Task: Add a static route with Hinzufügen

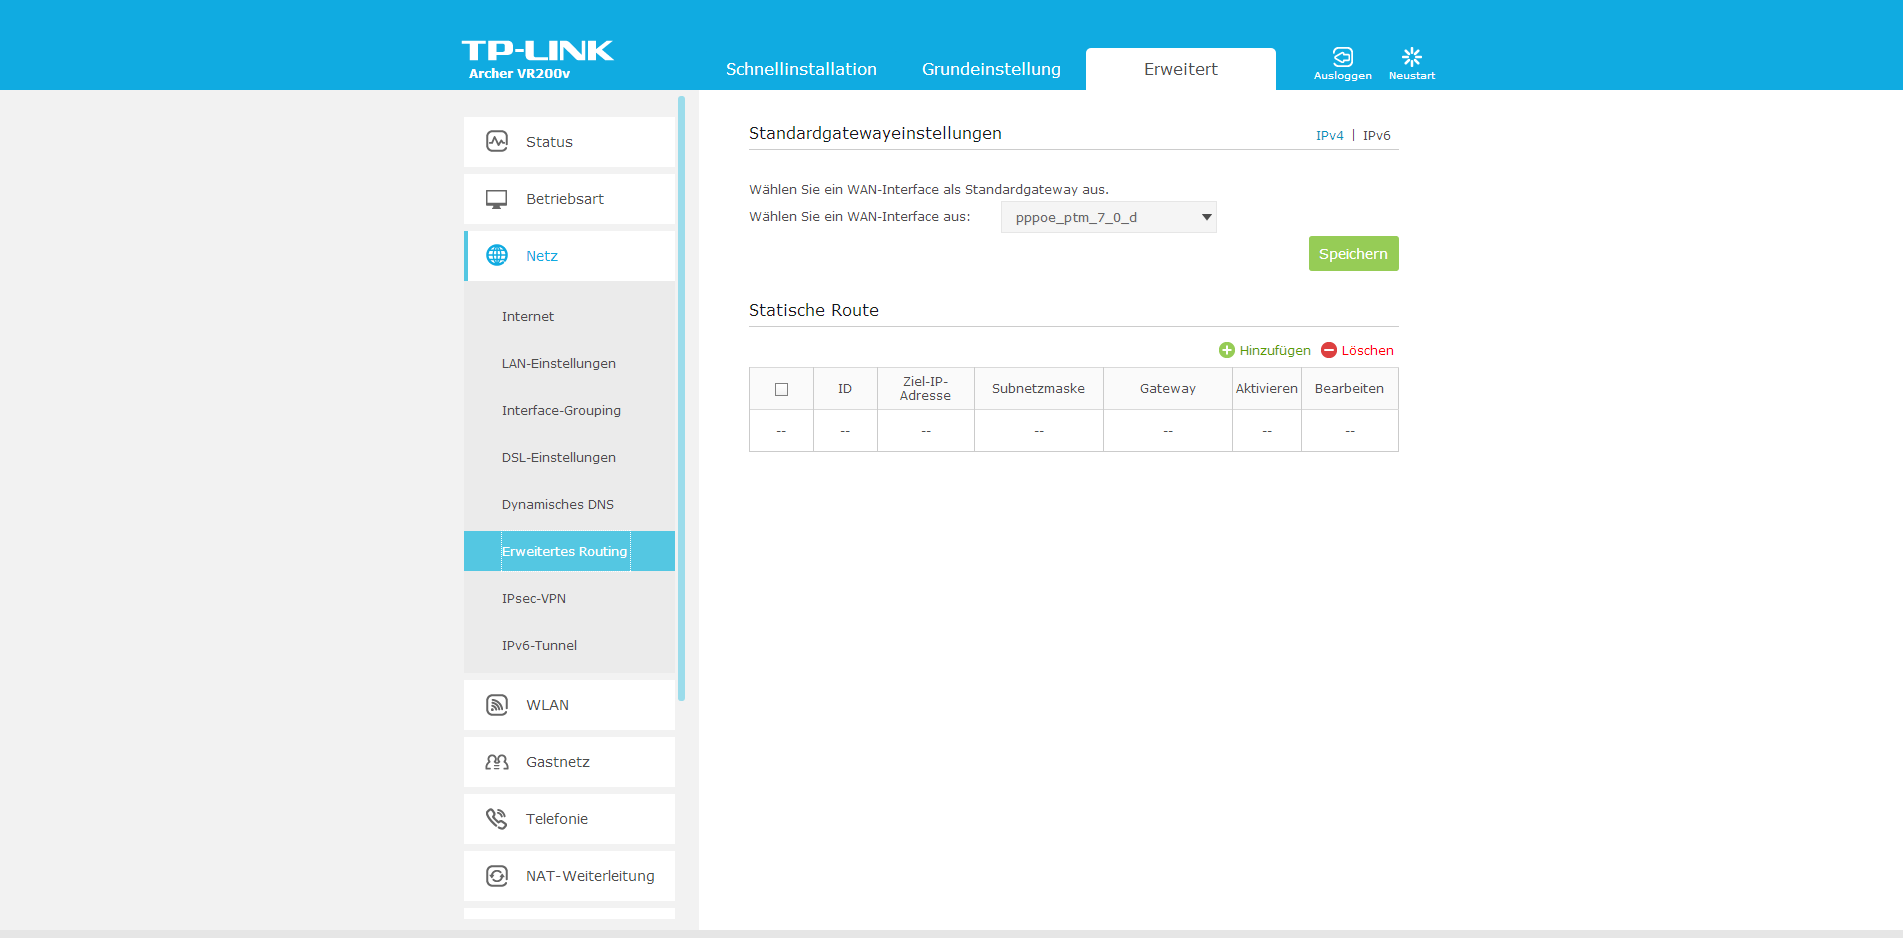Action: pyautogui.click(x=1265, y=350)
